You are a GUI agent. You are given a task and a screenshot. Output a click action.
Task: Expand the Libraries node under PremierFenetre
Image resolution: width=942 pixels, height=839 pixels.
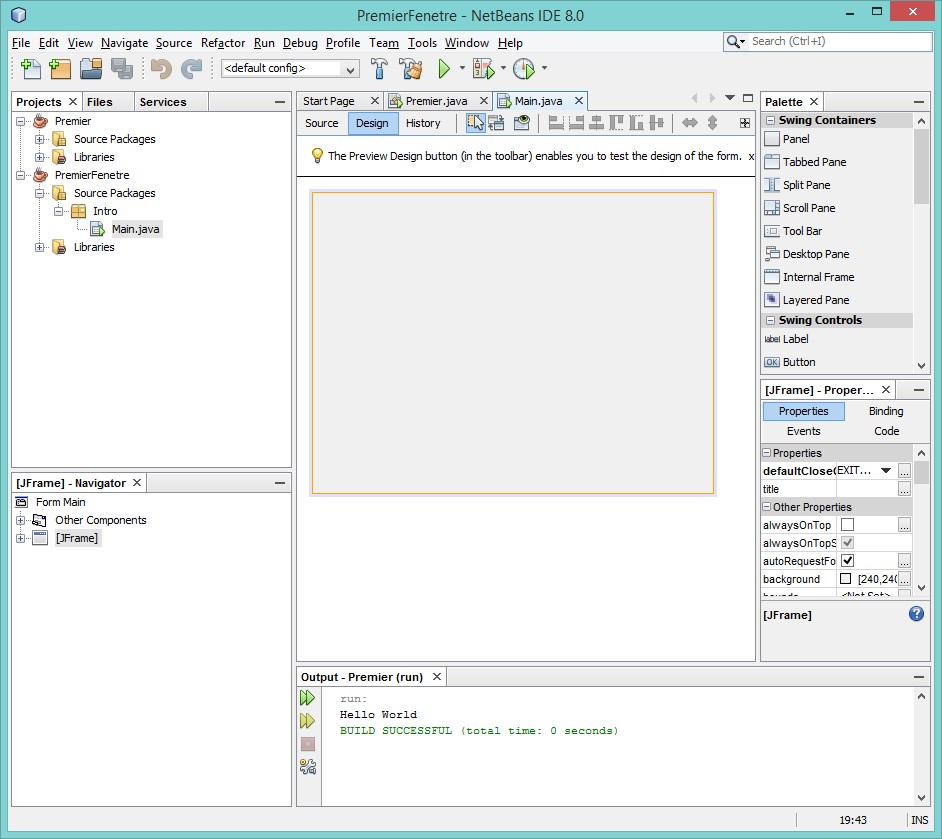pos(40,247)
